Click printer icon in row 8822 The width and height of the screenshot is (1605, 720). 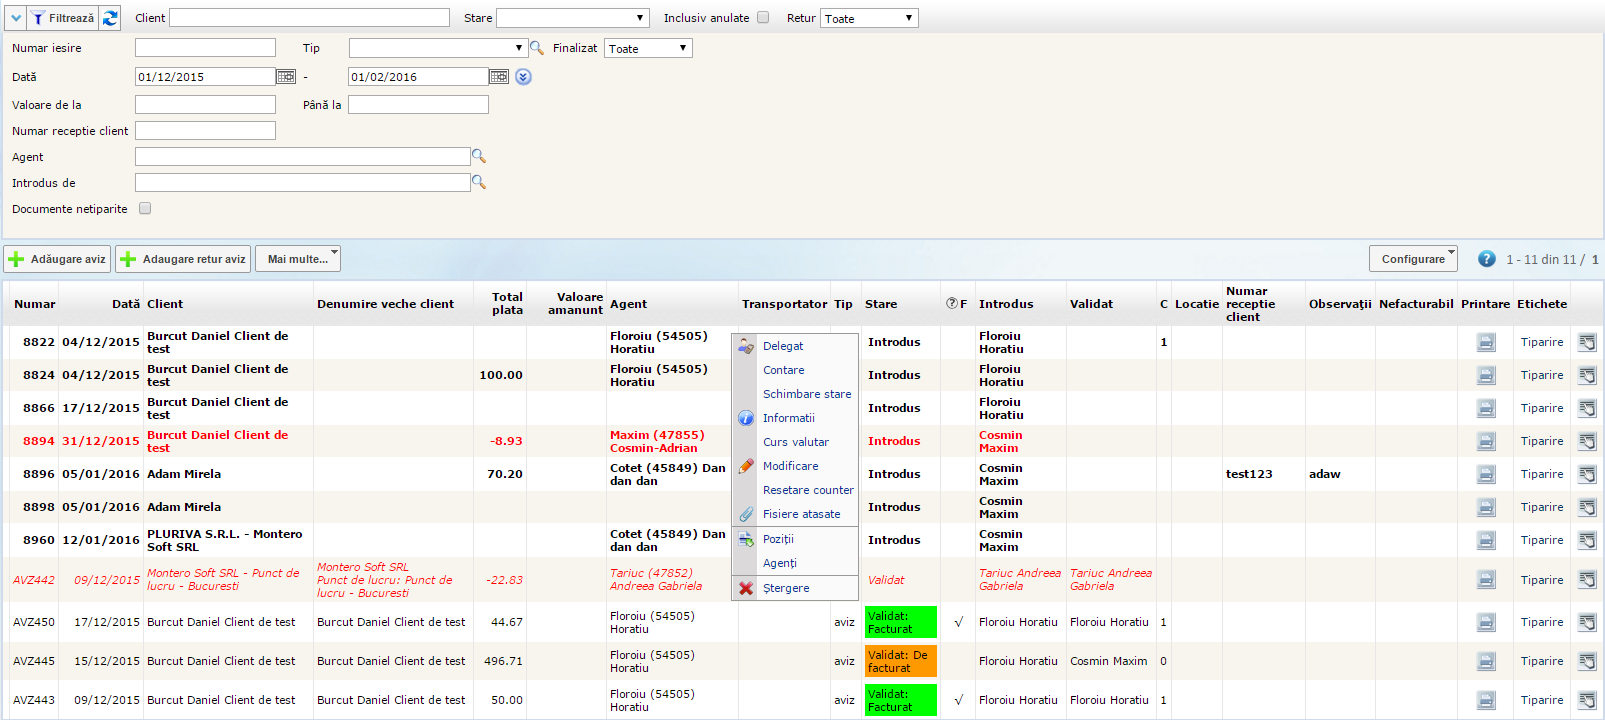[1486, 342]
